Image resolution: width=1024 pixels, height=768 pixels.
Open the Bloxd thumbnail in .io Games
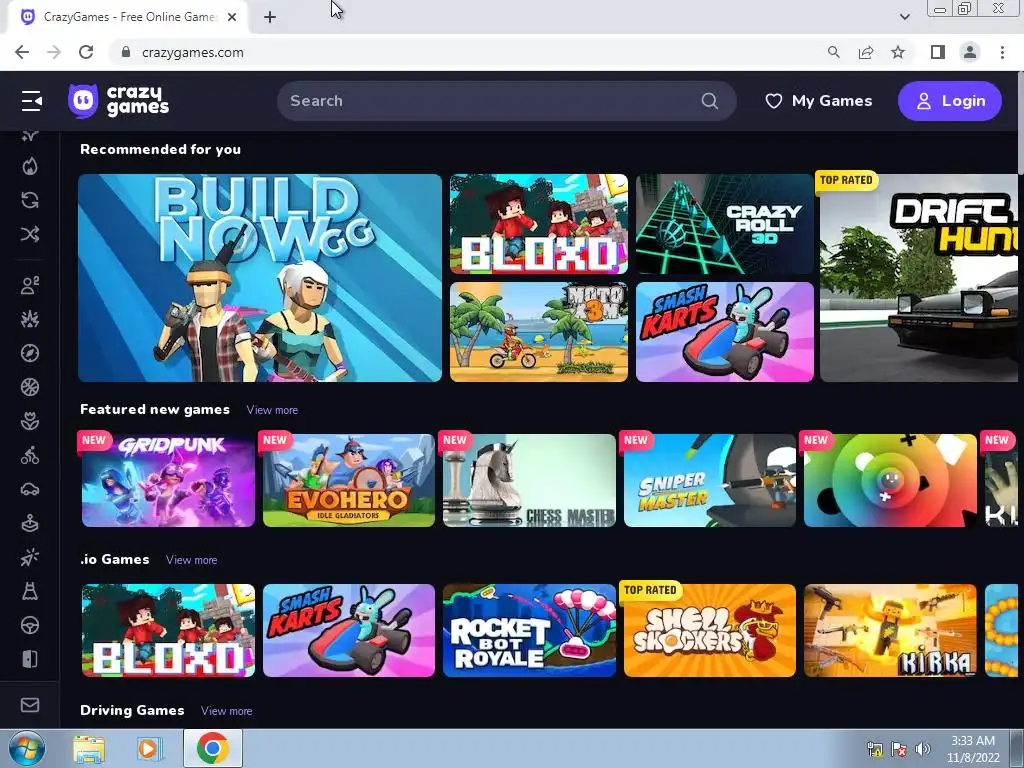(x=168, y=631)
